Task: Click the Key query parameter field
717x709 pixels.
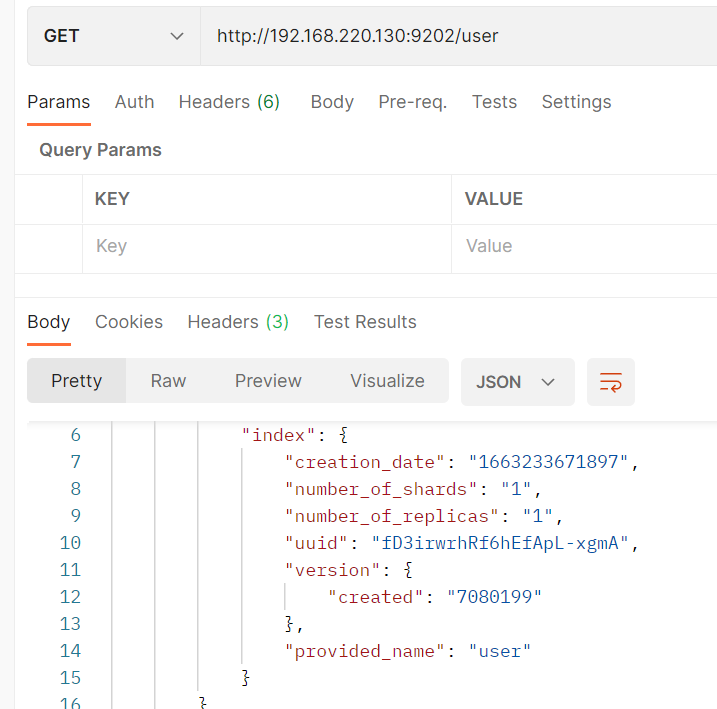Action: [x=267, y=246]
